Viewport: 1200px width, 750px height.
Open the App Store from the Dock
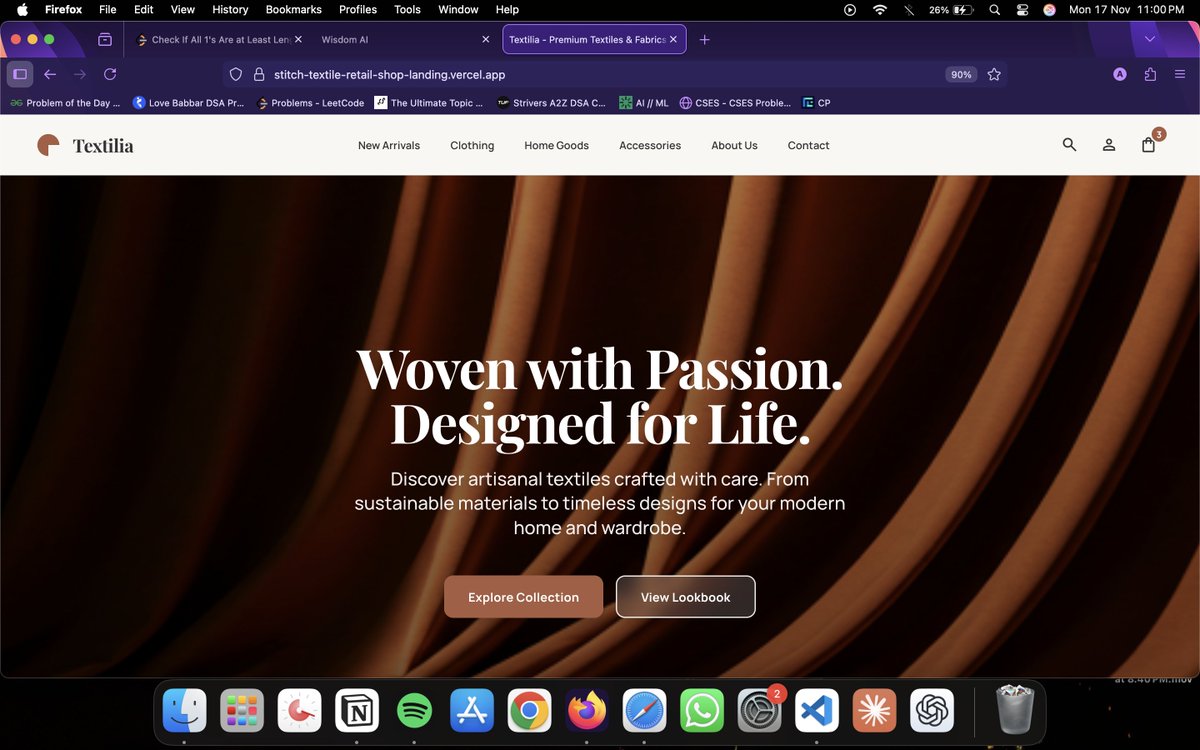(472, 711)
